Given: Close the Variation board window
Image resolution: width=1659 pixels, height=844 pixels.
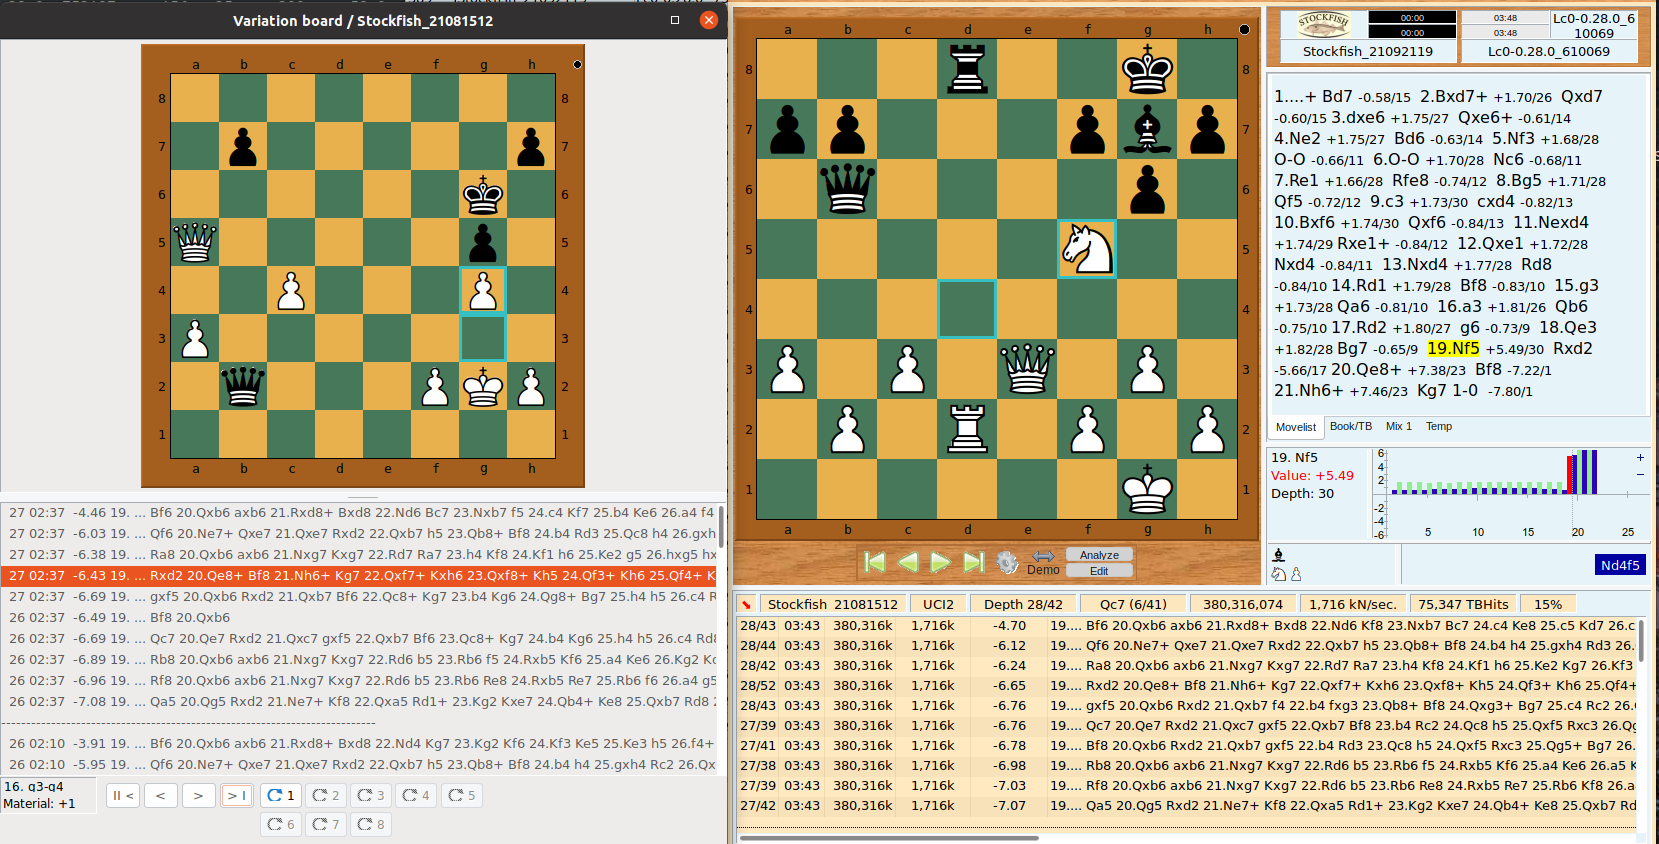Looking at the screenshot, I should click(709, 20).
